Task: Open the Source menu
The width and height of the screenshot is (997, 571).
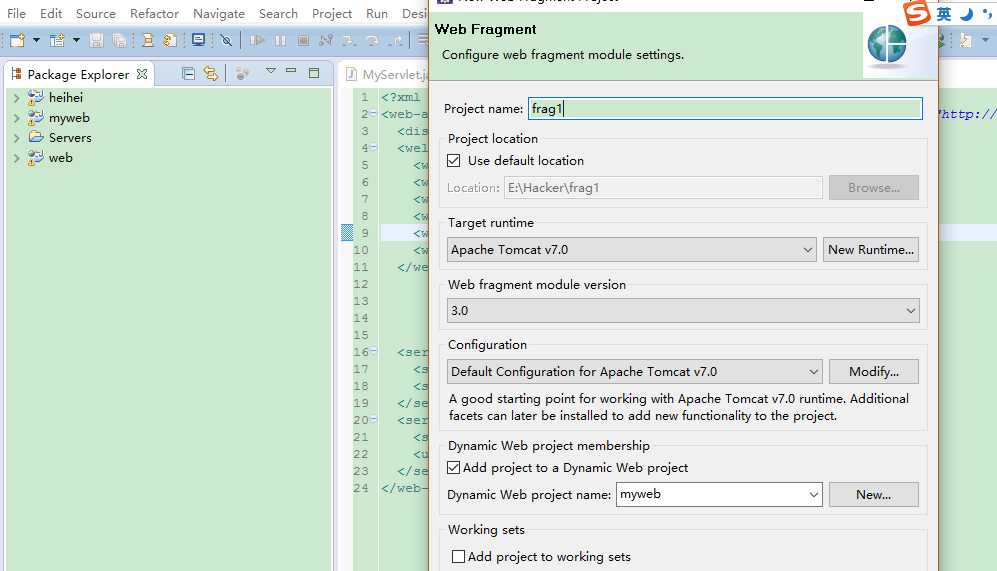Action: (95, 13)
